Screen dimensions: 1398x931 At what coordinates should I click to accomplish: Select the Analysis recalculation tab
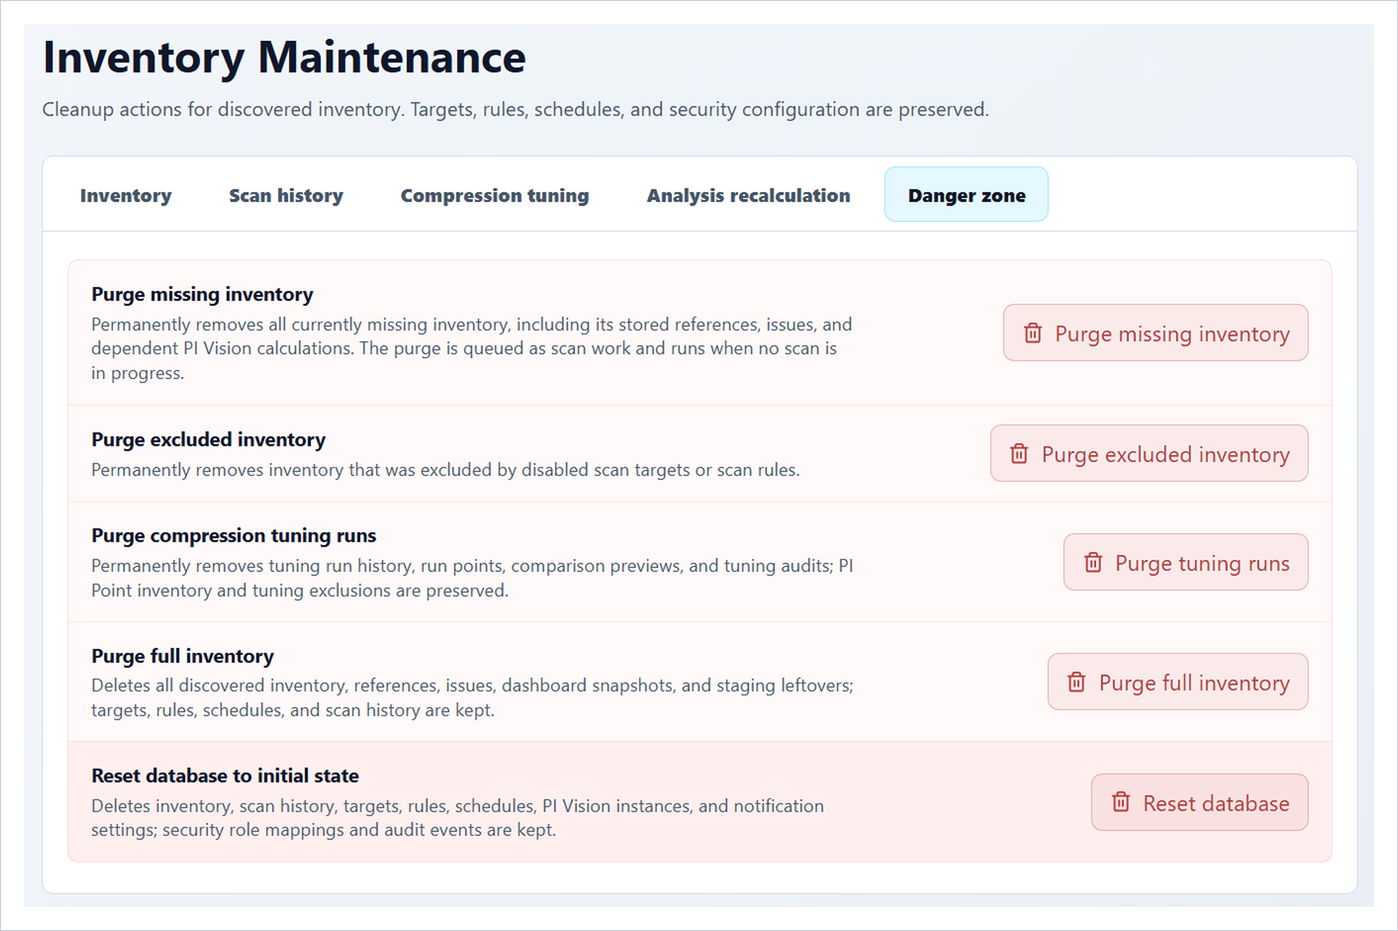748,195
